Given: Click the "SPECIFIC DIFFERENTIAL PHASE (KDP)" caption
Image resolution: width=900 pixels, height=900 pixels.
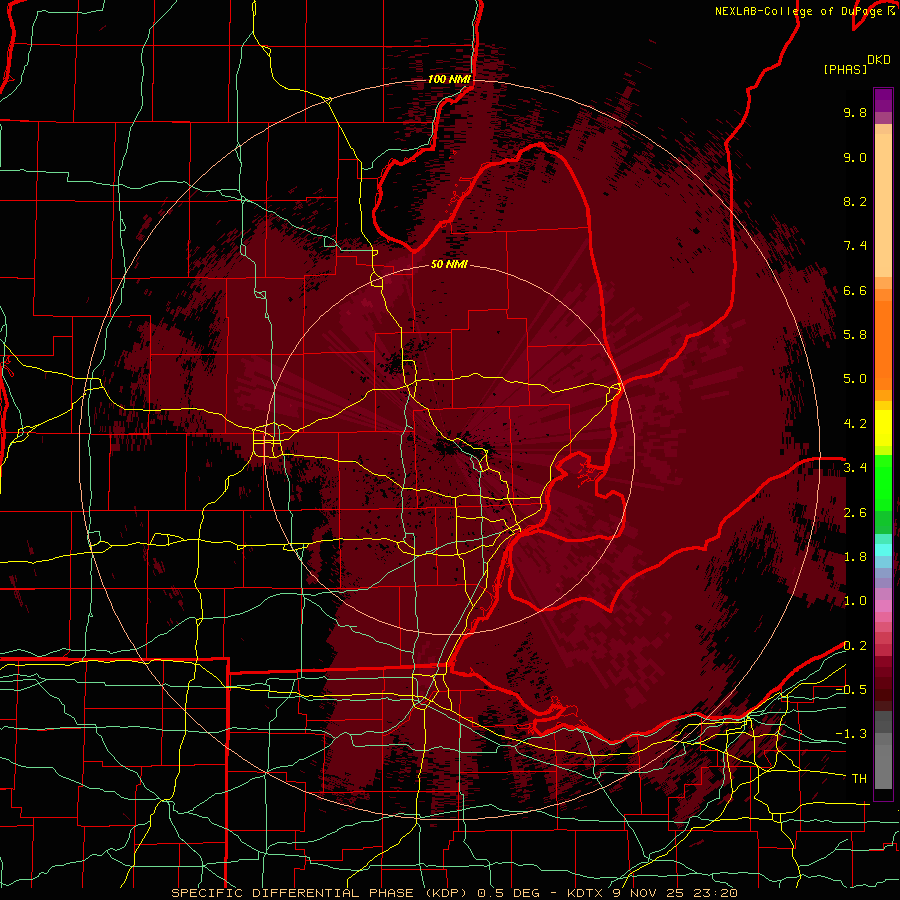Looking at the screenshot, I should pos(320,893).
